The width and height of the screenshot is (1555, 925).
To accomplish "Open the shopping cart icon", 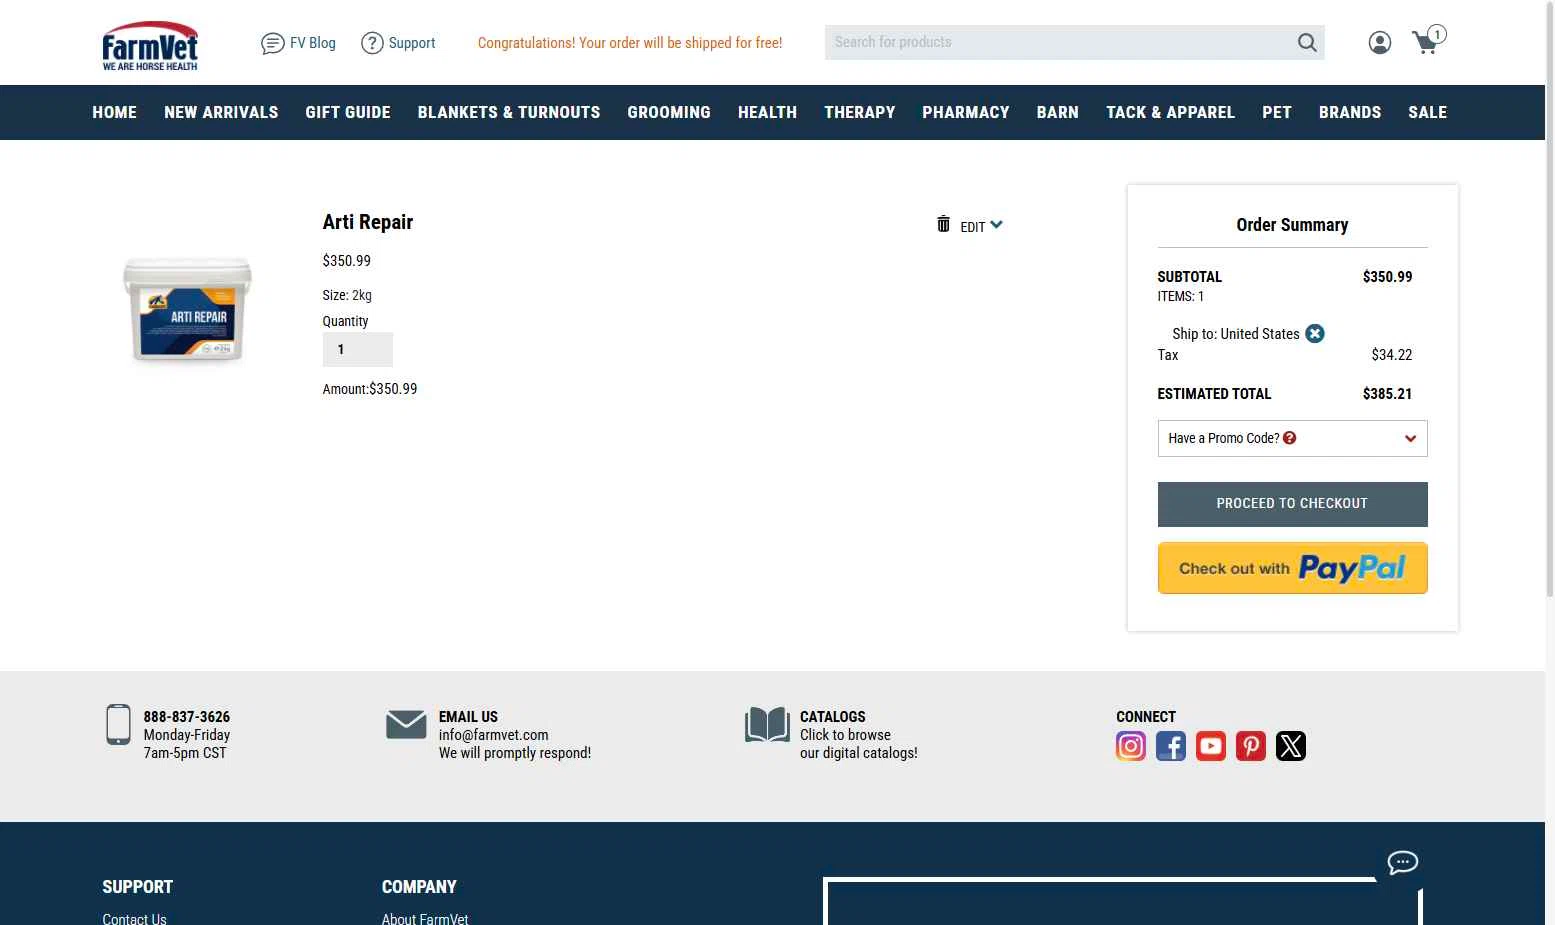I will [x=1428, y=40].
